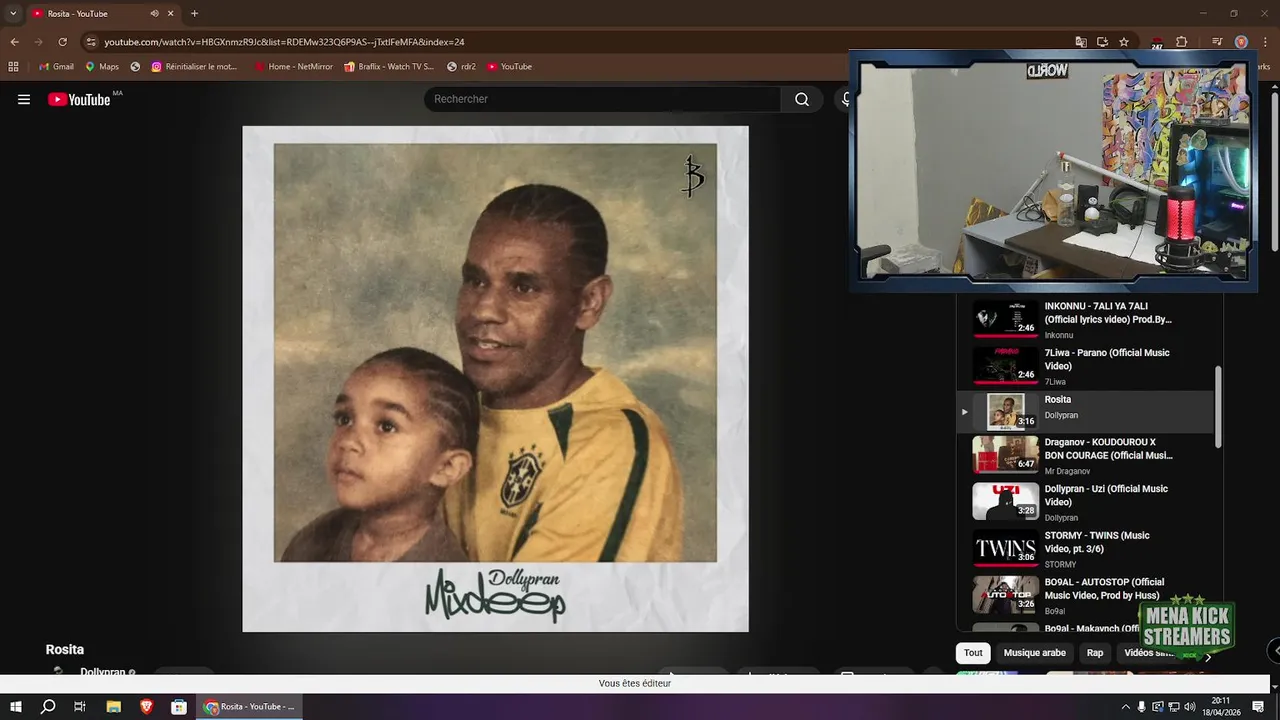
Task: Open Windows taskbar search
Action: click(48, 707)
